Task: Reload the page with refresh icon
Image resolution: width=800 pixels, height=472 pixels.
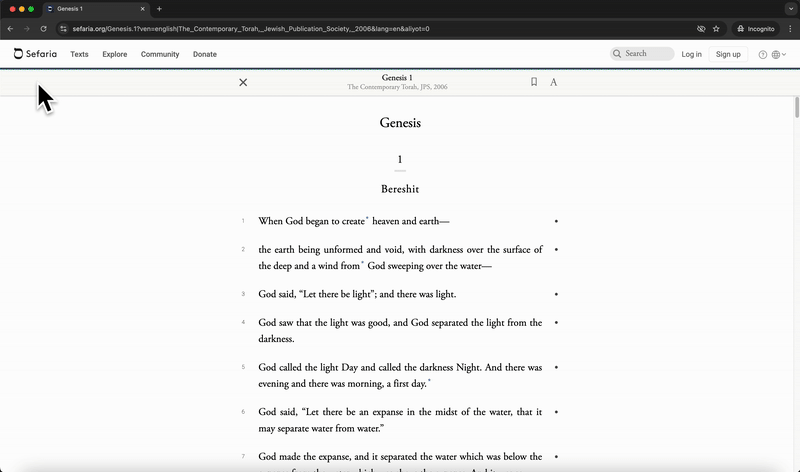Action: click(43, 29)
